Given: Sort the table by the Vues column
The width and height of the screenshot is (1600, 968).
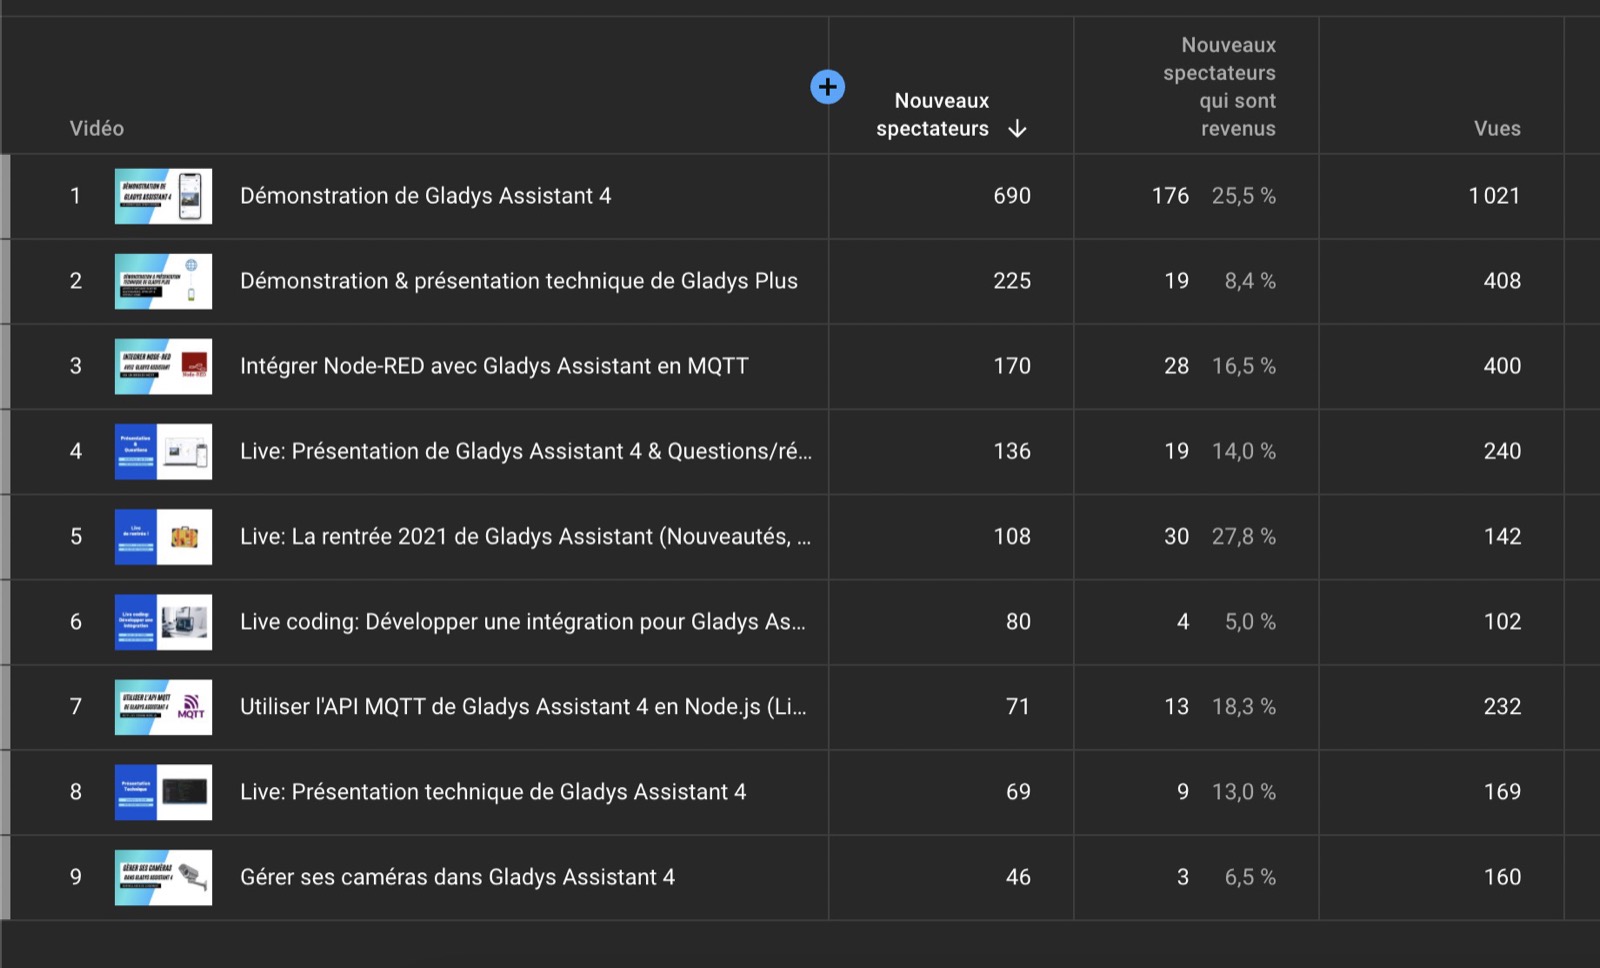Looking at the screenshot, I should tap(1497, 128).
